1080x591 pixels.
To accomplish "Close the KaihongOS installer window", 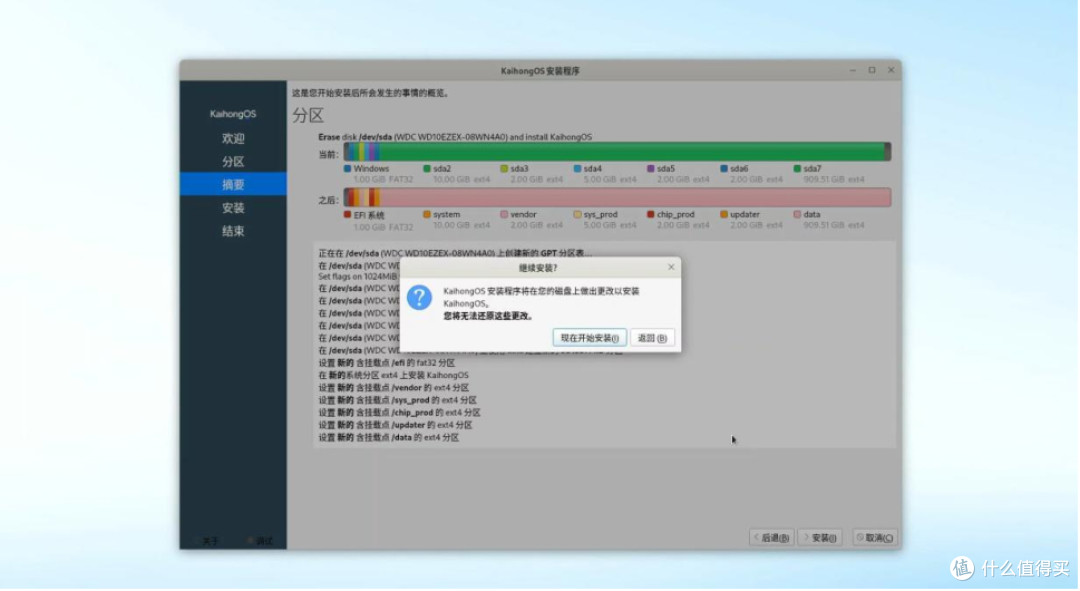I will point(891,70).
